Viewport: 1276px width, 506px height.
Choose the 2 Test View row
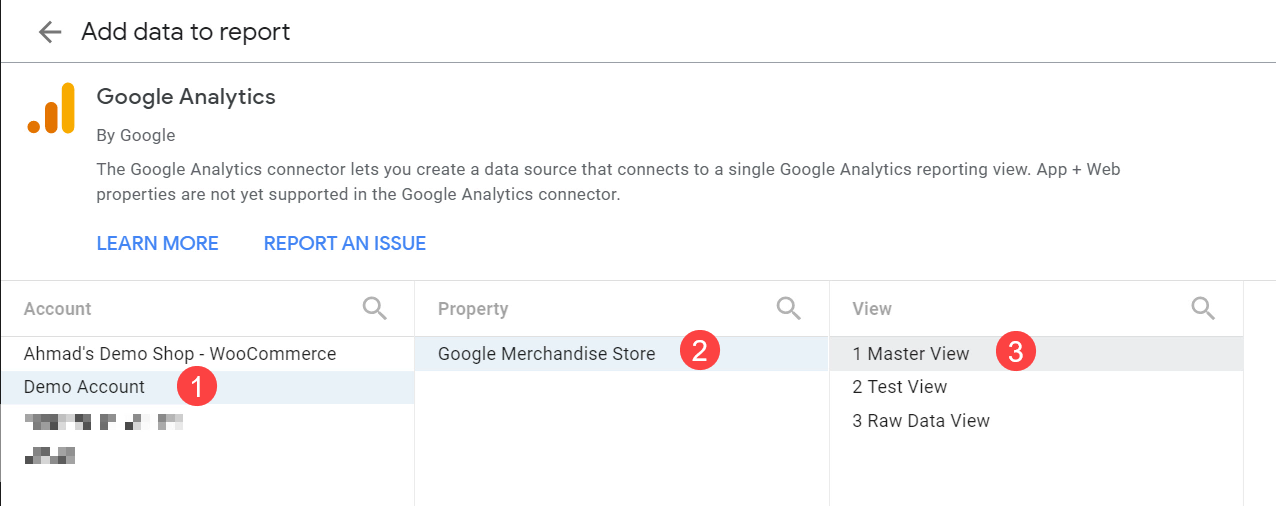click(x=1036, y=387)
